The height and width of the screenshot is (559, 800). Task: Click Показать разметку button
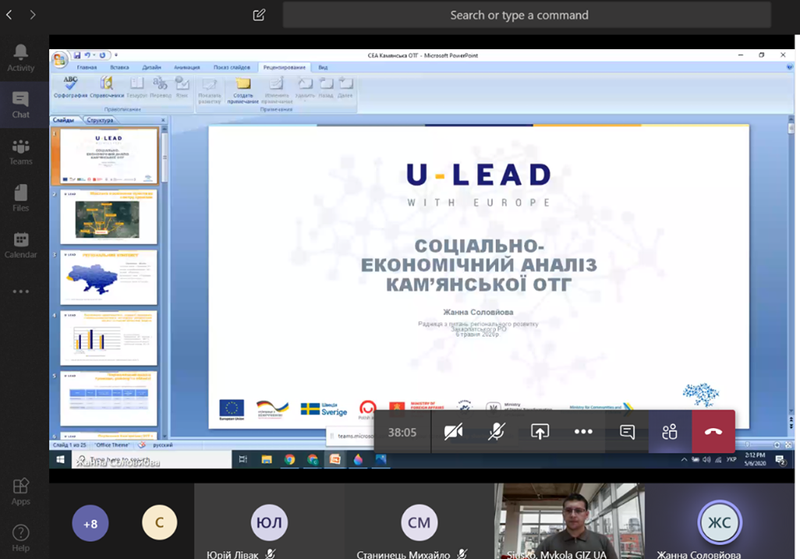tap(209, 90)
